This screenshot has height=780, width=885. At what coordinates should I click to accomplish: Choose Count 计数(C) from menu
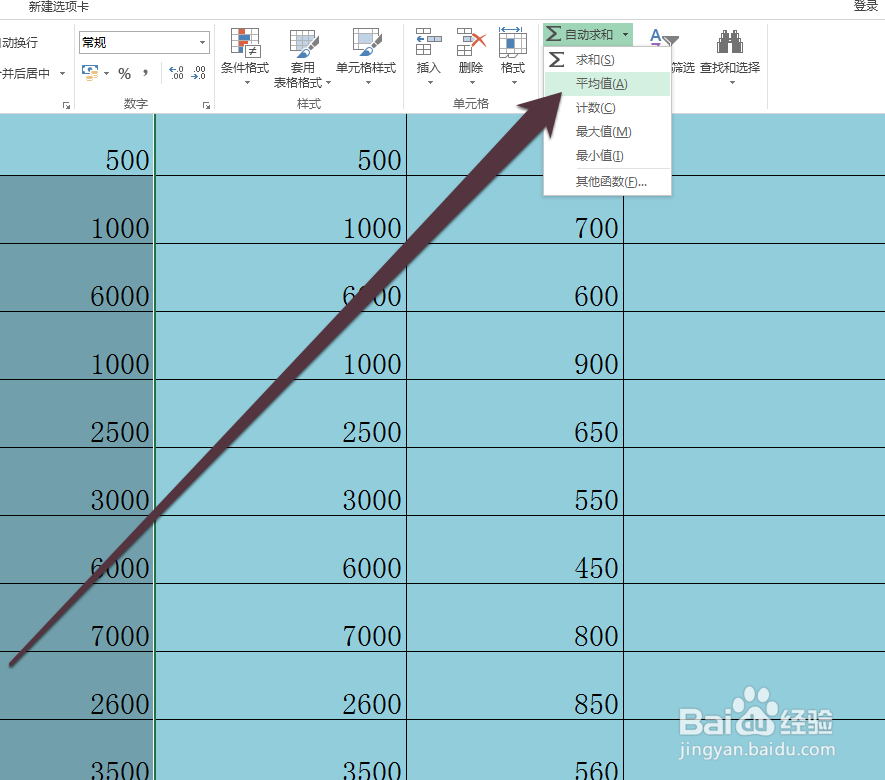click(607, 108)
